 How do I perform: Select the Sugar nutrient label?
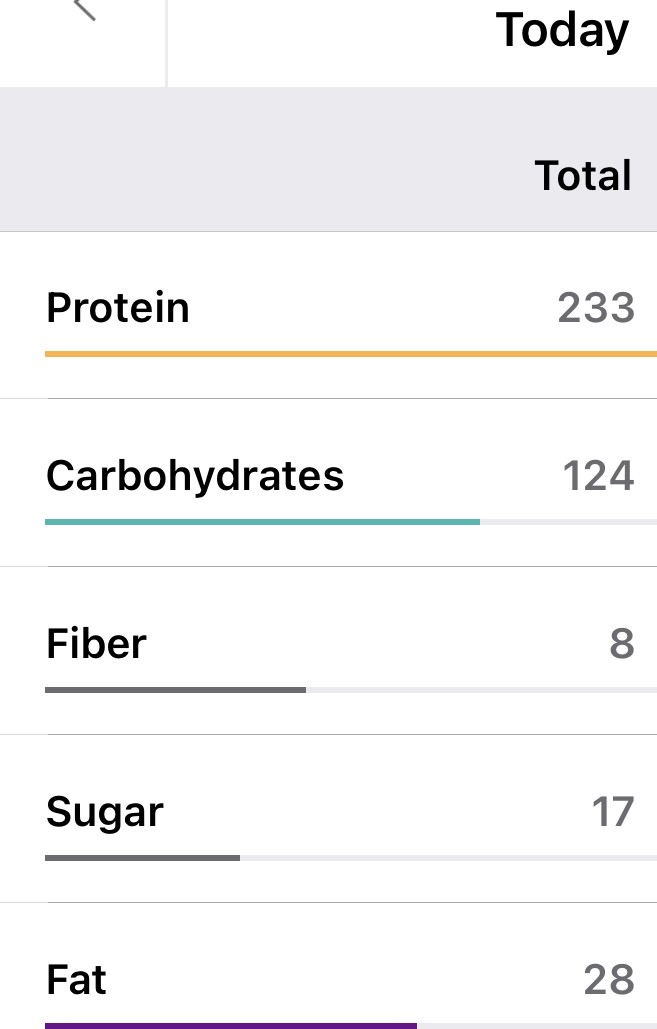pyautogui.click(x=105, y=811)
